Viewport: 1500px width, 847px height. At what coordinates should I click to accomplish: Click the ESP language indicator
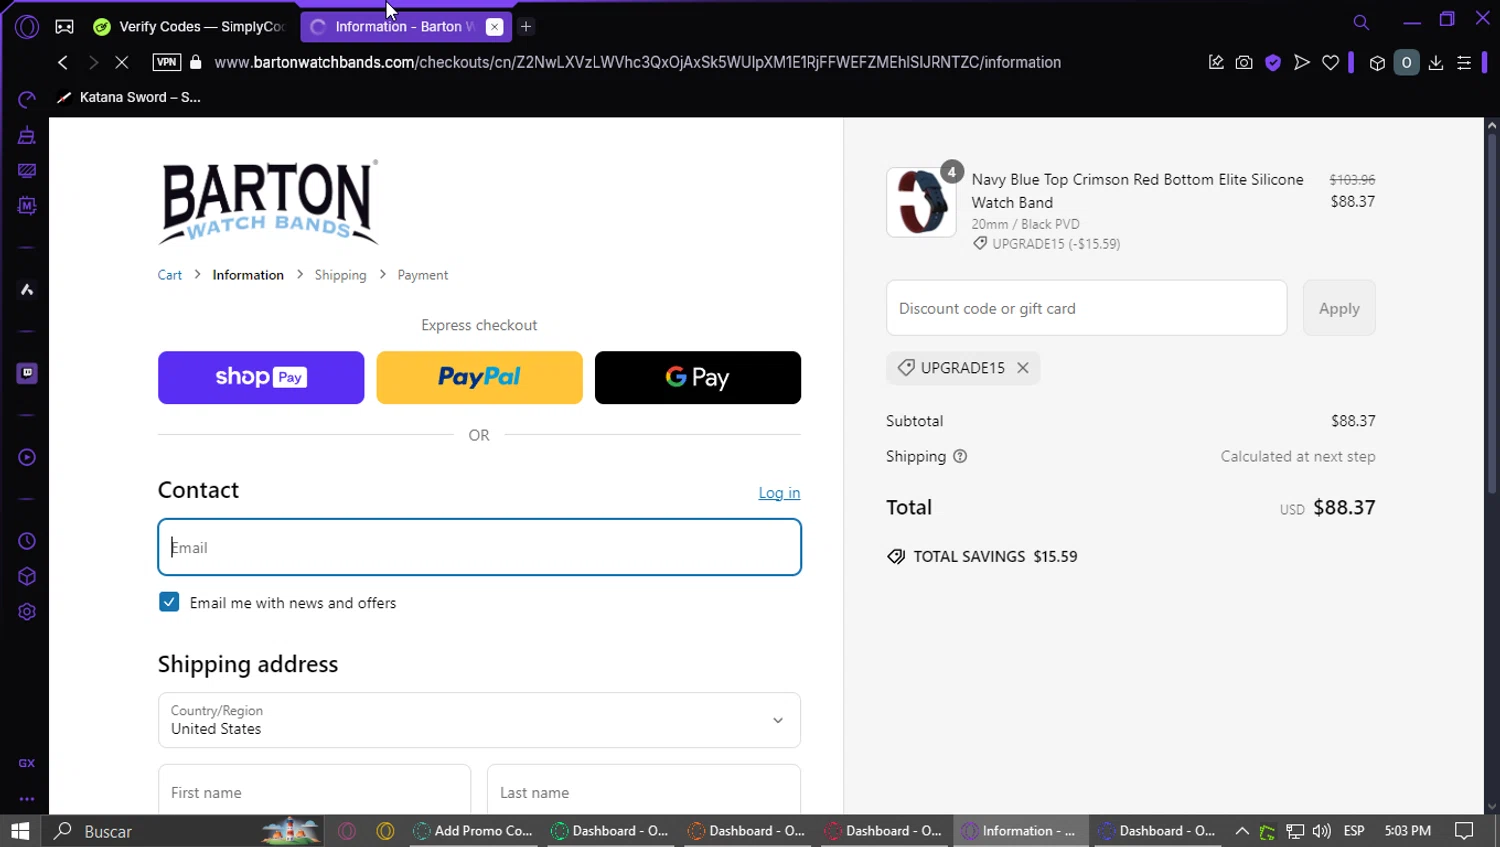[1354, 831]
